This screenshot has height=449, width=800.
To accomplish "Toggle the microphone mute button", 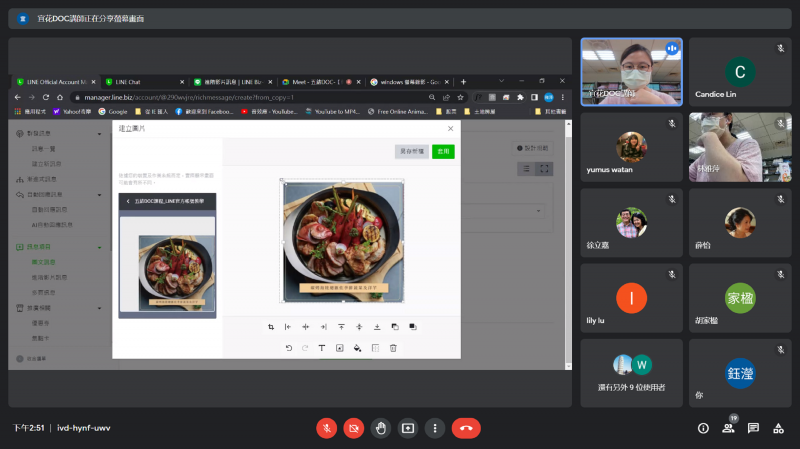I will [326, 428].
